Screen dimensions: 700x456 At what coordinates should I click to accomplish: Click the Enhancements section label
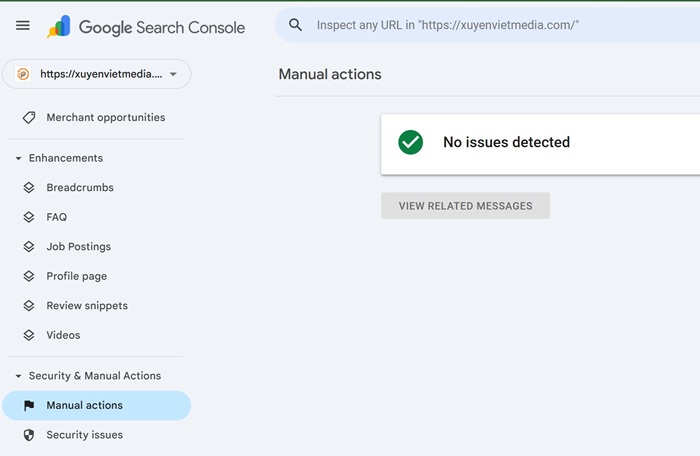click(x=66, y=158)
